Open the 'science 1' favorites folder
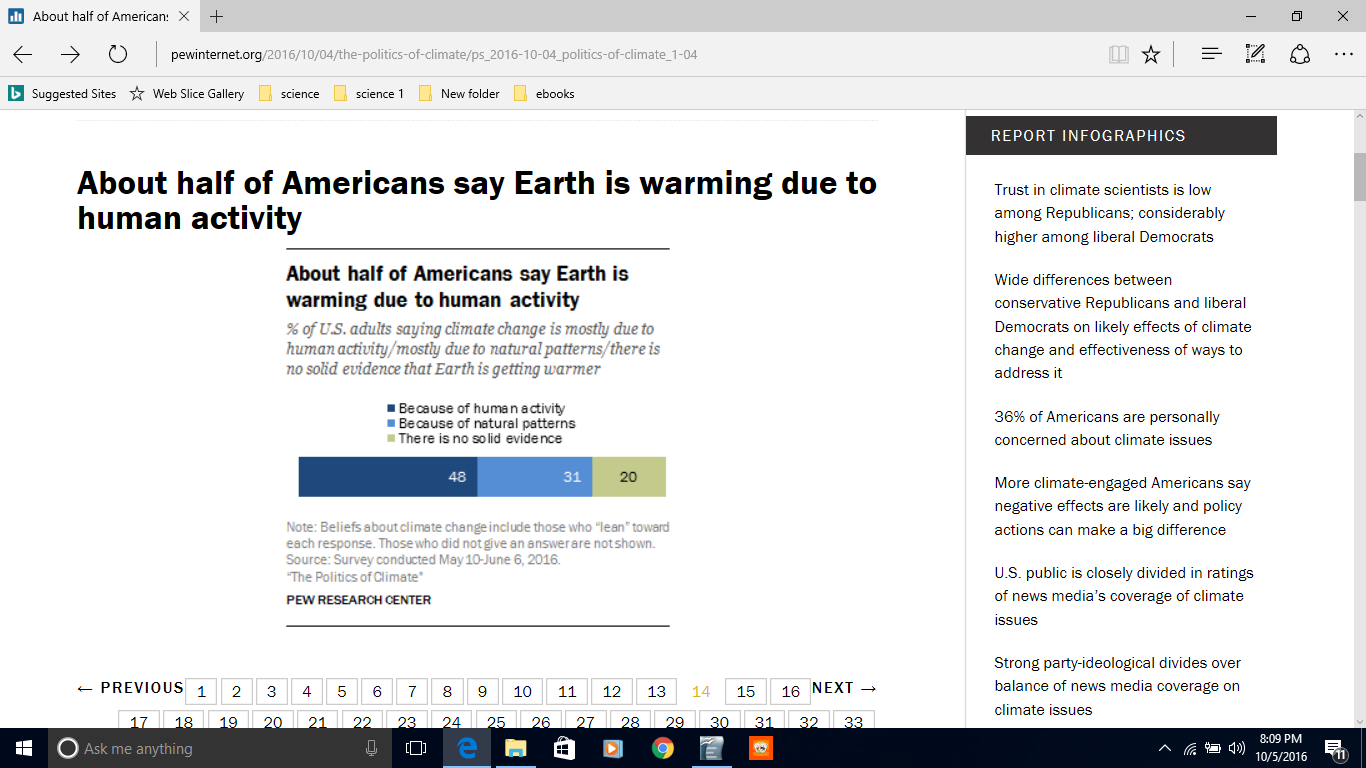This screenshot has height=768, width=1366. click(369, 93)
